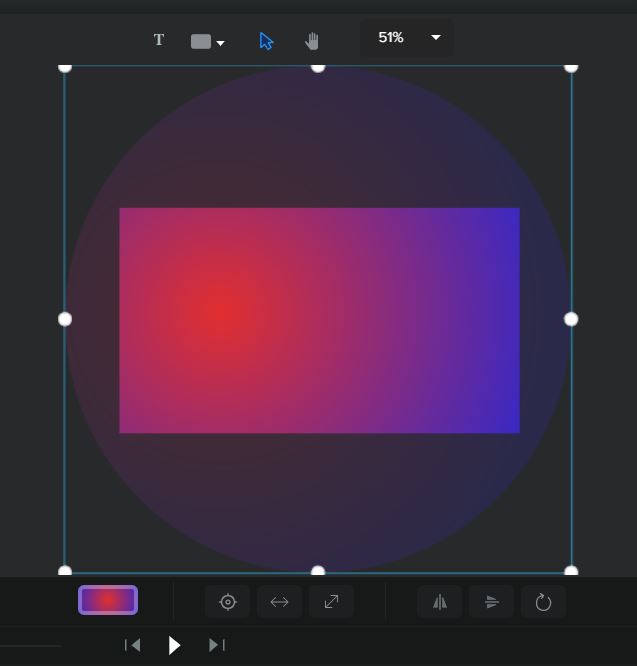Open the shape tool dropdown arrow
This screenshot has width=637, height=666.
pyautogui.click(x=220, y=43)
